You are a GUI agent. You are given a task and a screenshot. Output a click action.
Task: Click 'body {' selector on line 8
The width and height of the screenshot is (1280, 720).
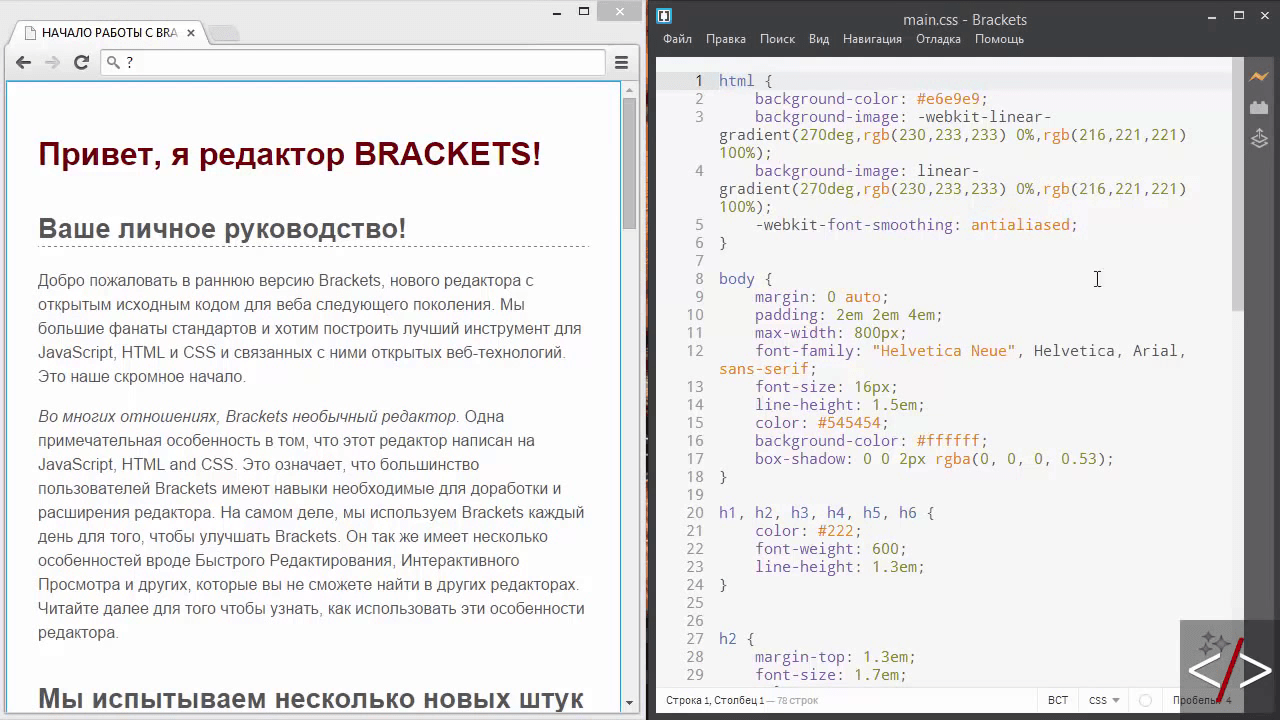coord(746,279)
